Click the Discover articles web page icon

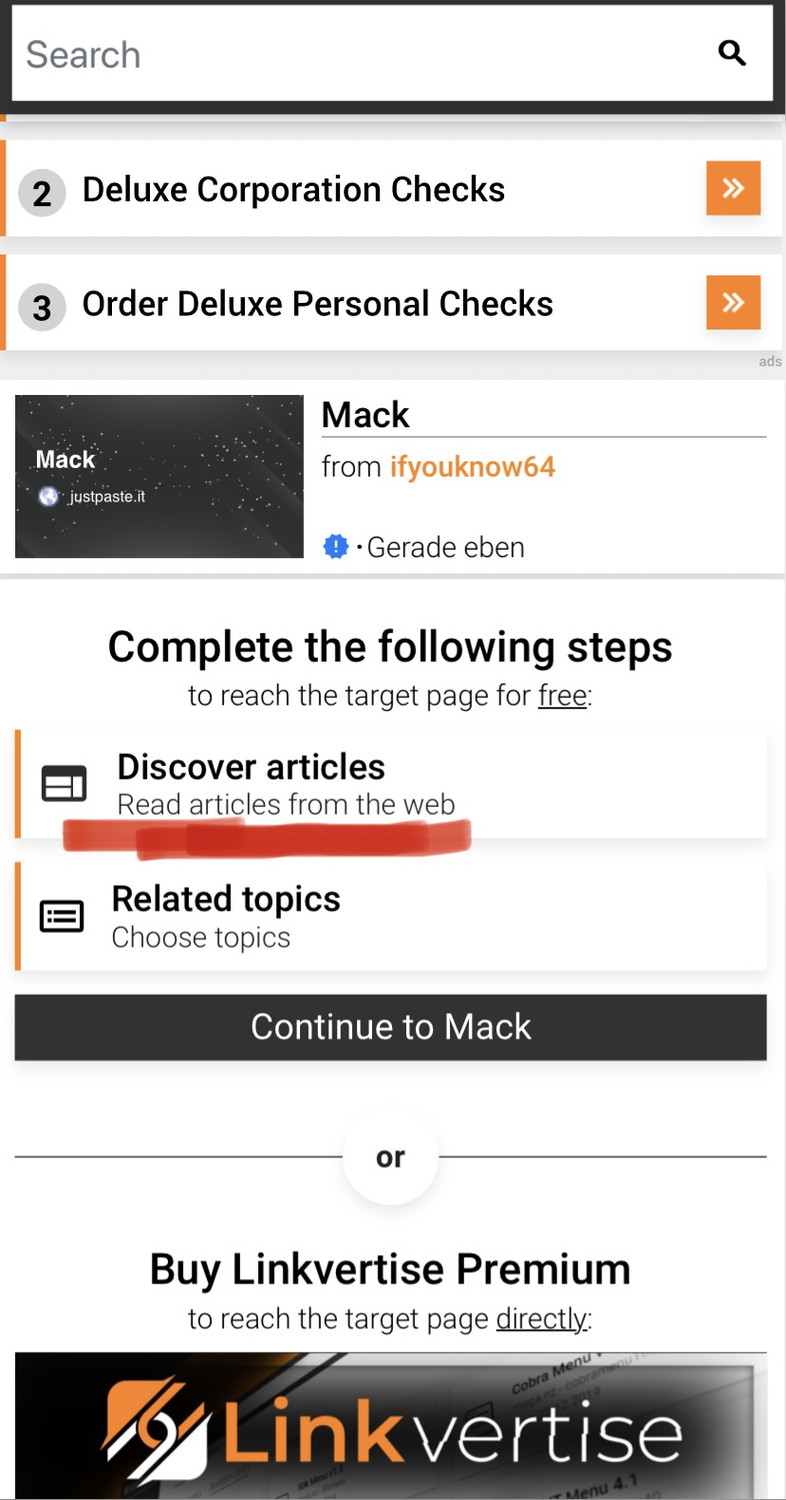click(64, 784)
